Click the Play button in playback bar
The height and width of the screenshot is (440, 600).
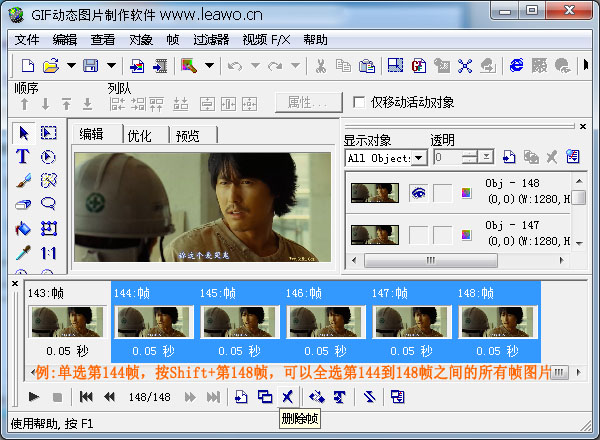[x=34, y=397]
